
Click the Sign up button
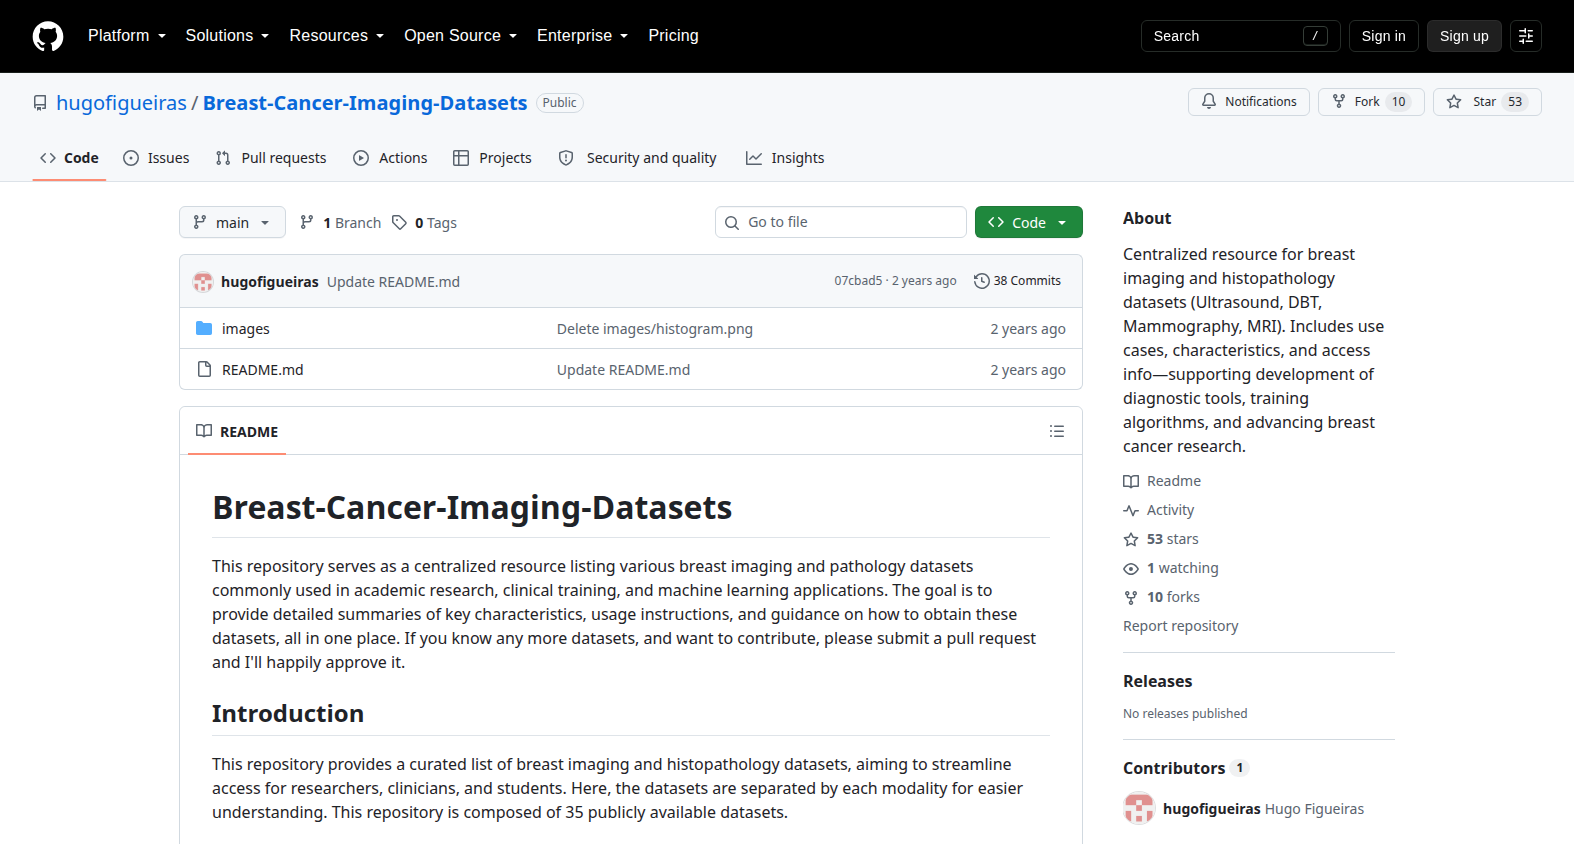click(1464, 36)
